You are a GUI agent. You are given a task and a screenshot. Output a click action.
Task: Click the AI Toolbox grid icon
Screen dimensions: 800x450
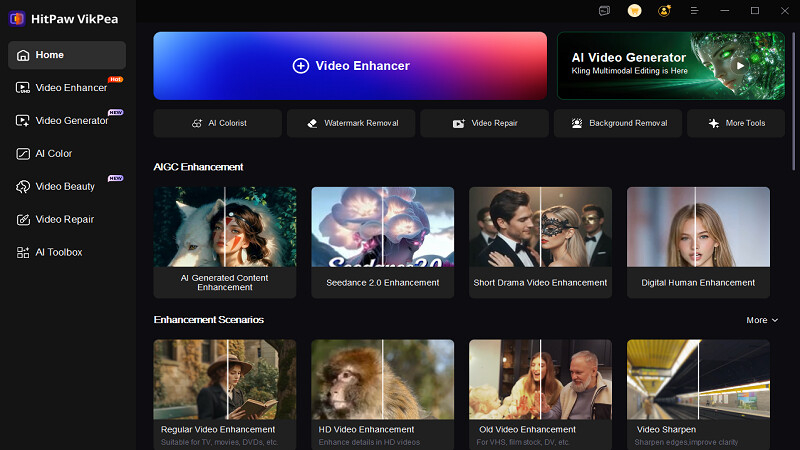(23, 253)
